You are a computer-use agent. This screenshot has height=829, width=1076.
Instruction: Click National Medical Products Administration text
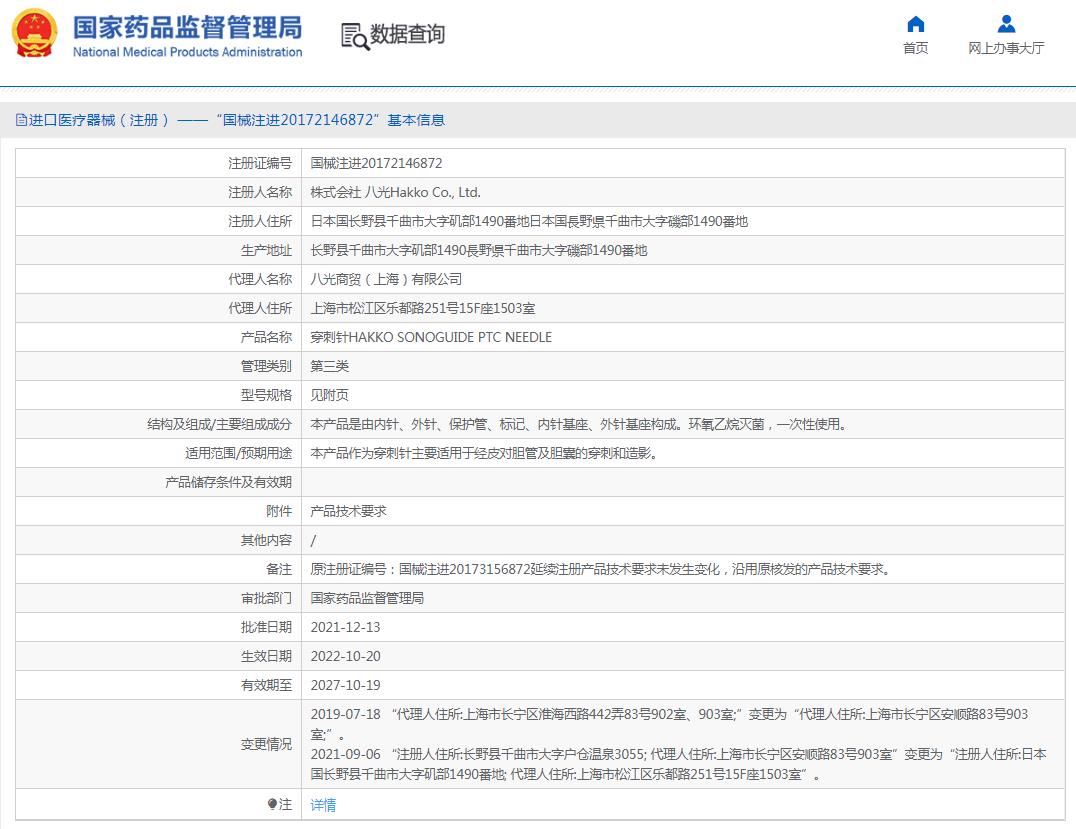tap(187, 52)
